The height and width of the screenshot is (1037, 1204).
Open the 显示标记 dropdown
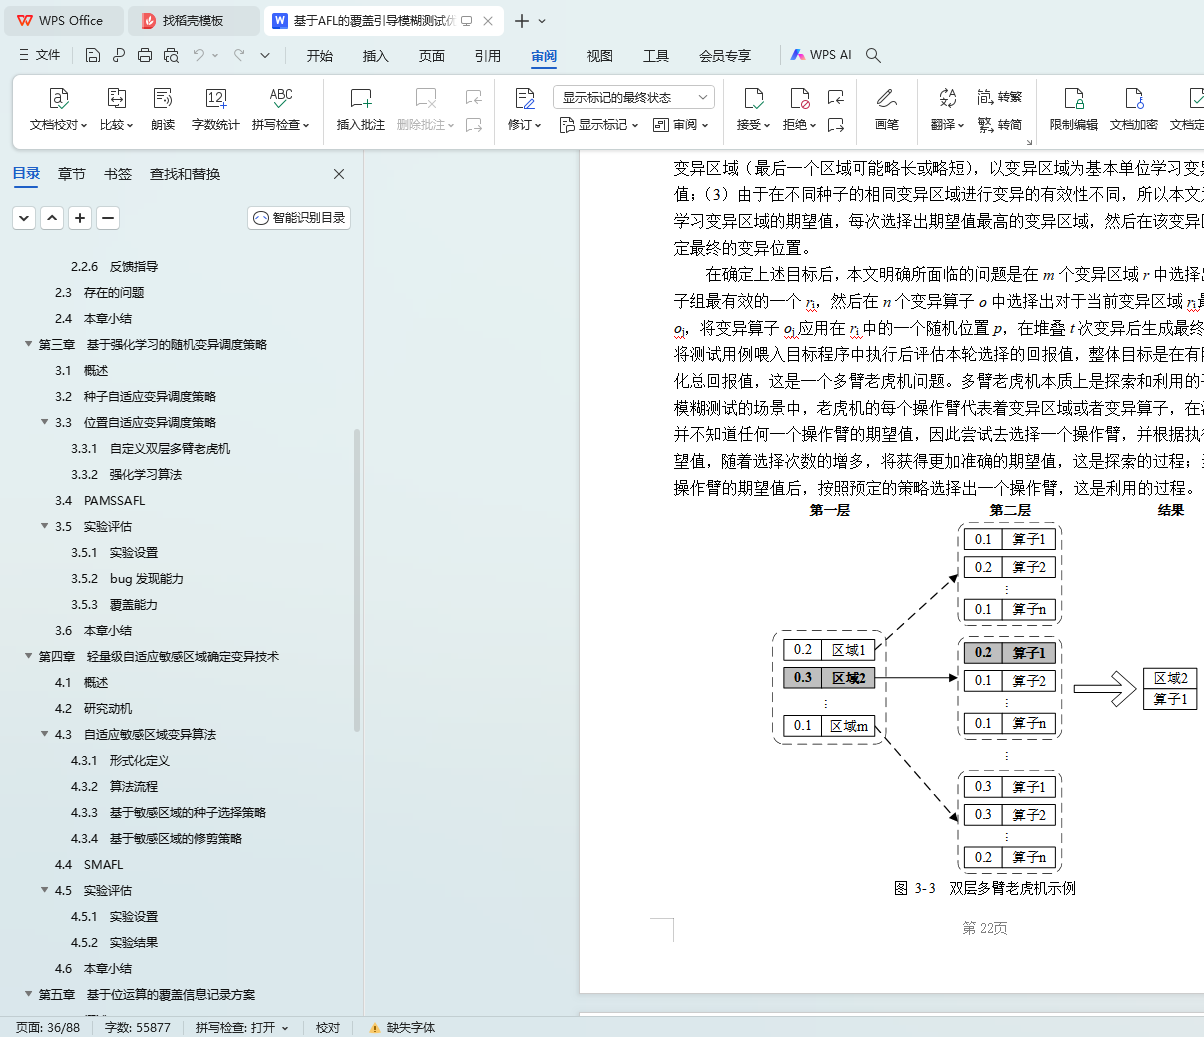tap(598, 125)
